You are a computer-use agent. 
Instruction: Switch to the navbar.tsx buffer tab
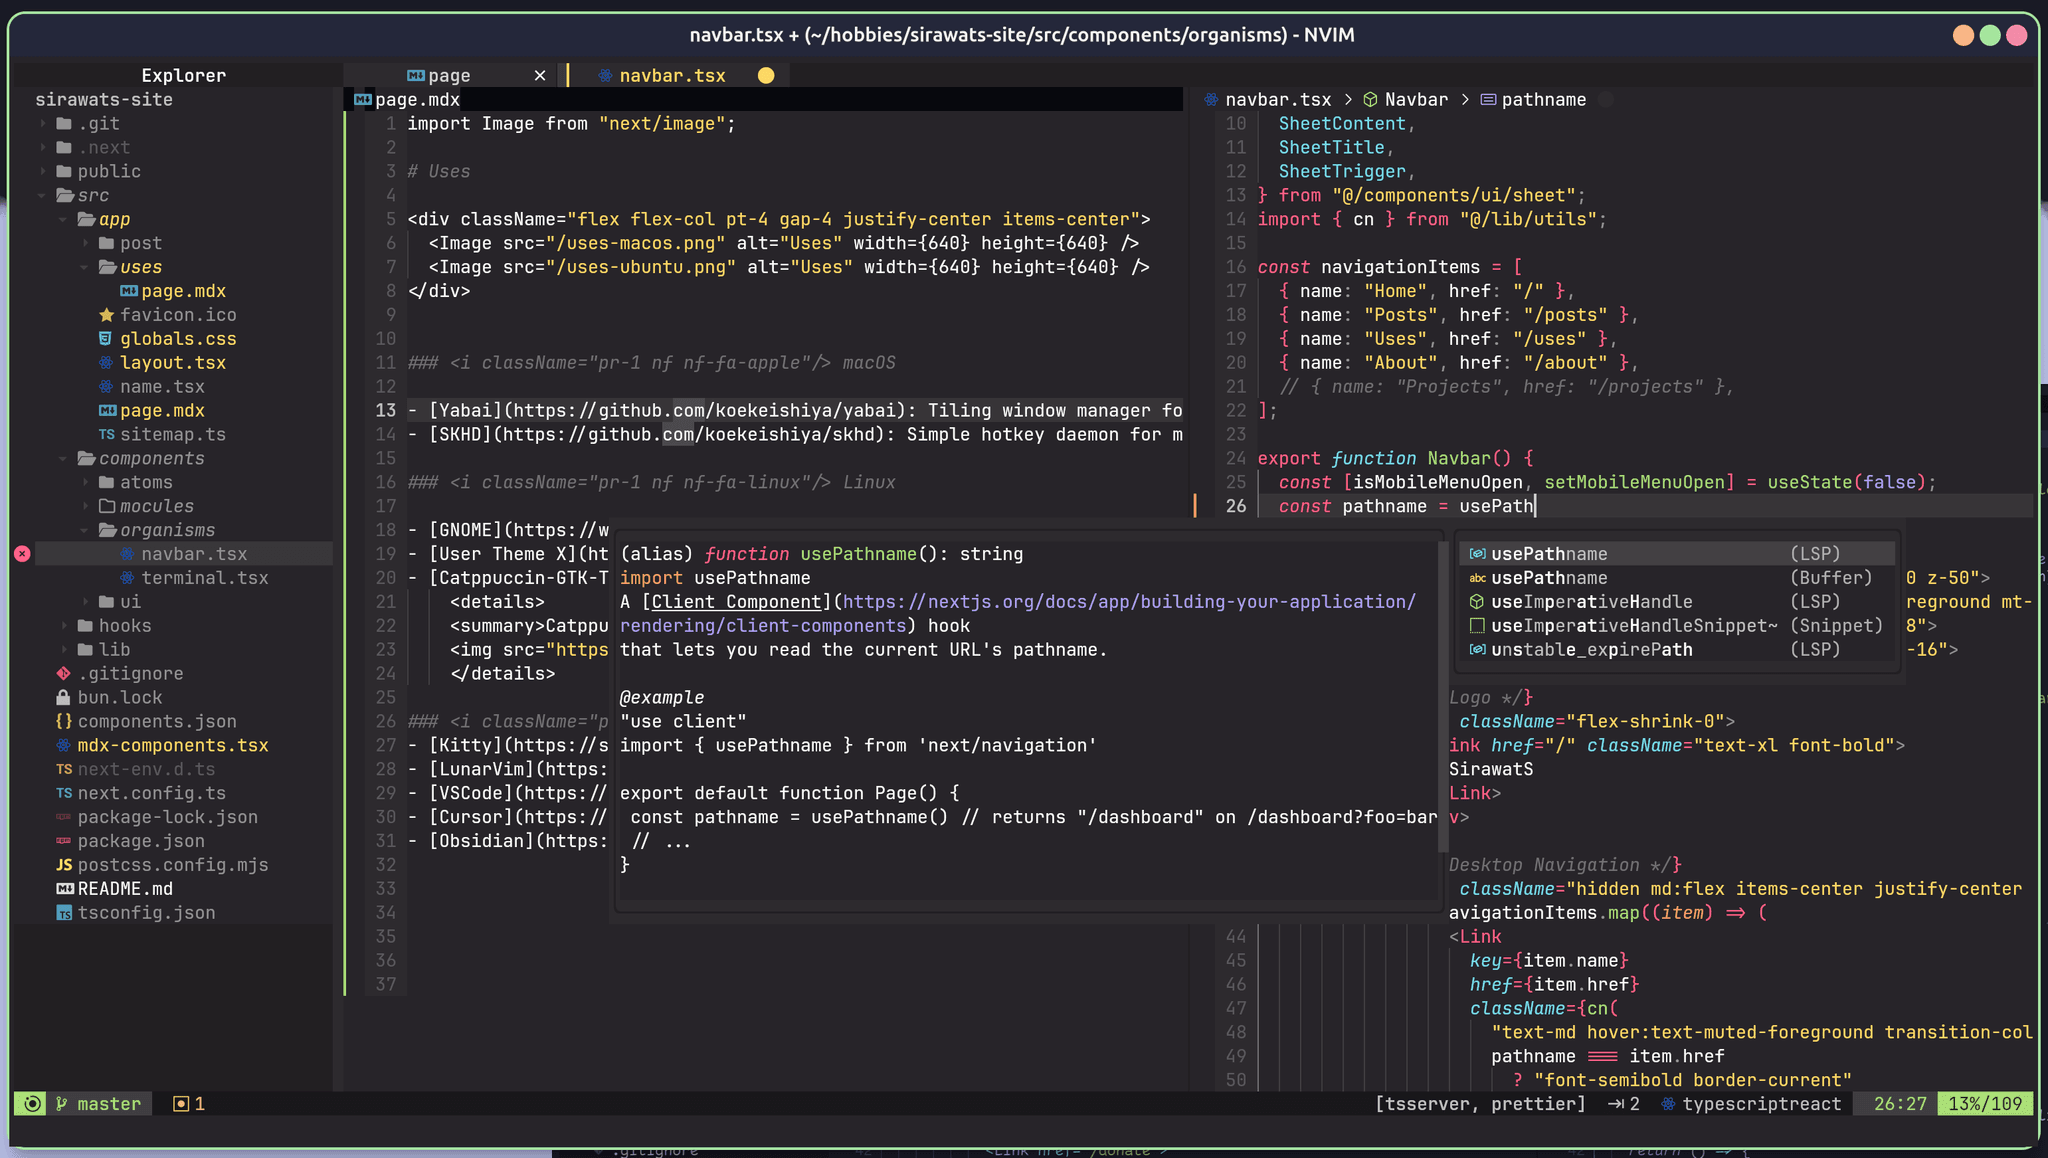(x=672, y=76)
